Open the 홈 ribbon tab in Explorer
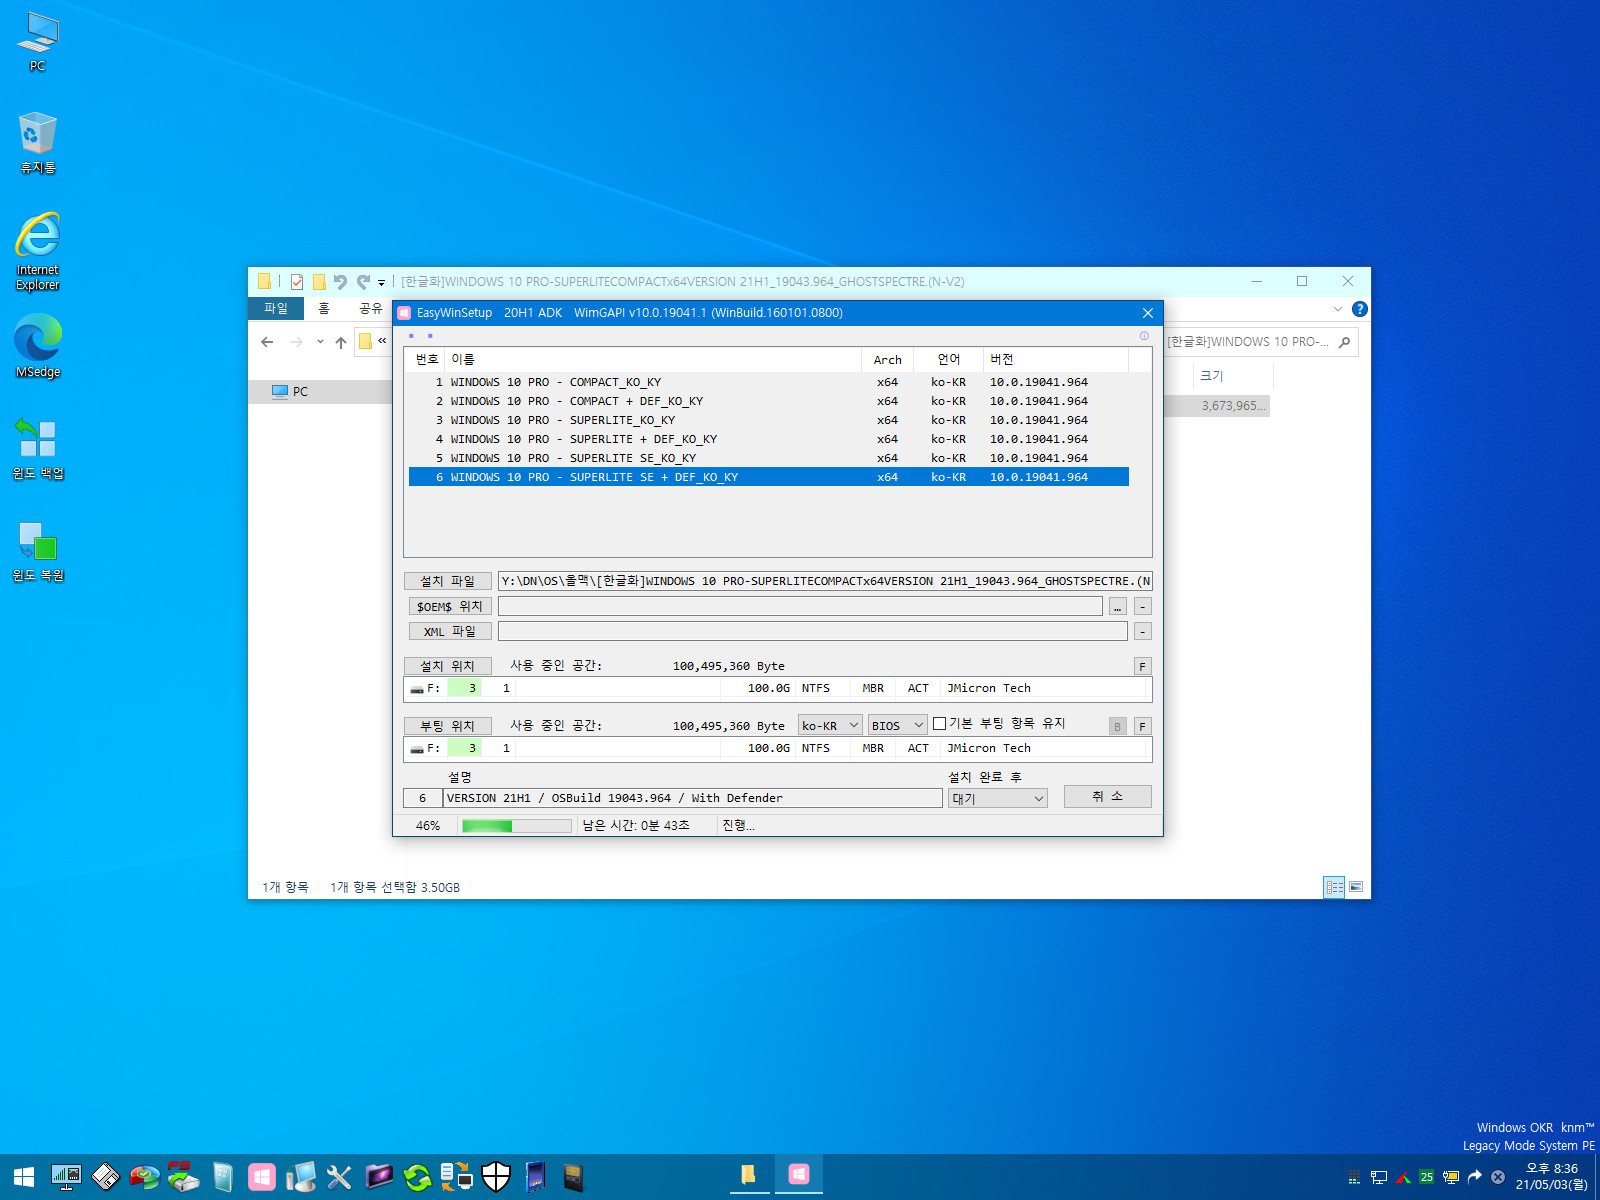The image size is (1600, 1200). (324, 308)
